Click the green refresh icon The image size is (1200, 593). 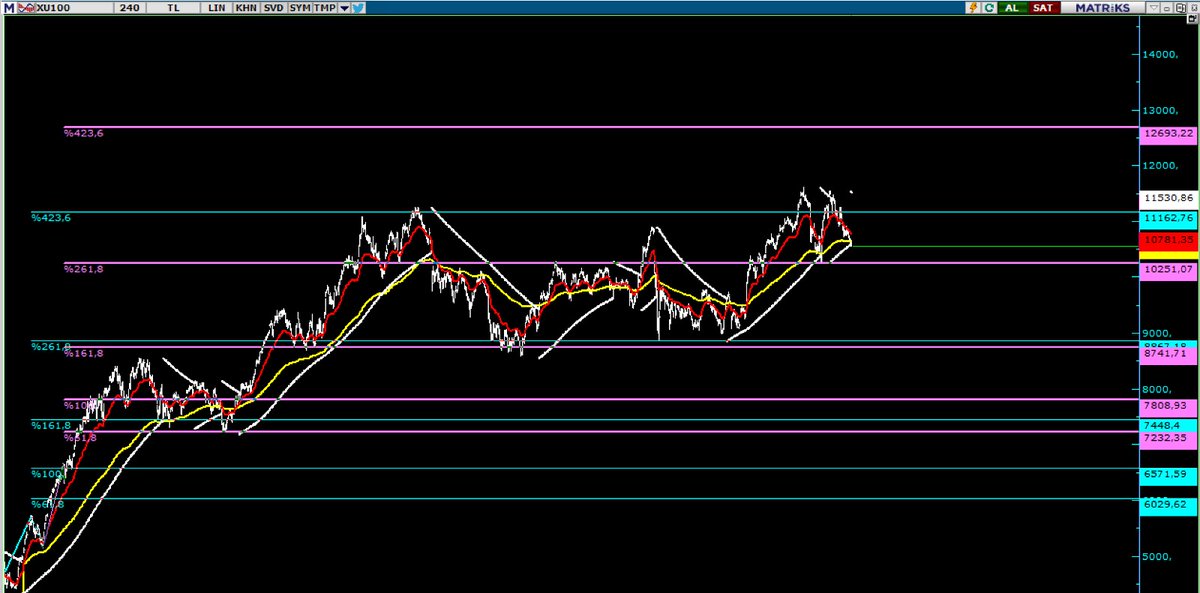pyautogui.click(x=988, y=7)
